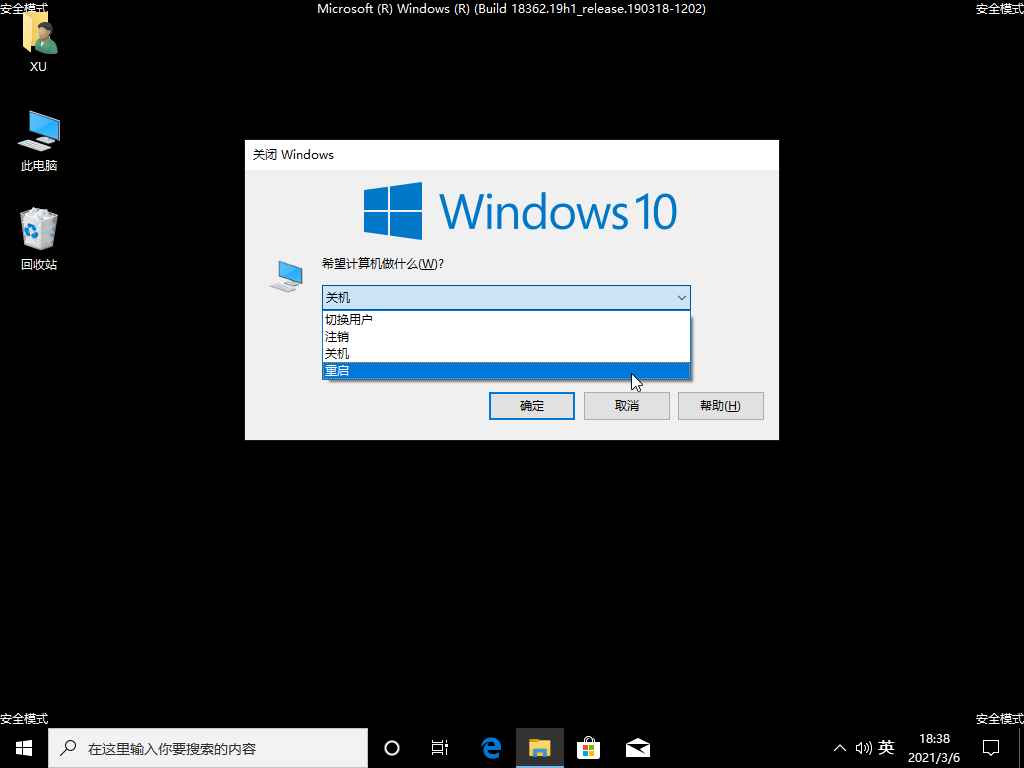Click the 确定 button
Image resolution: width=1024 pixels, height=768 pixels.
coord(531,405)
